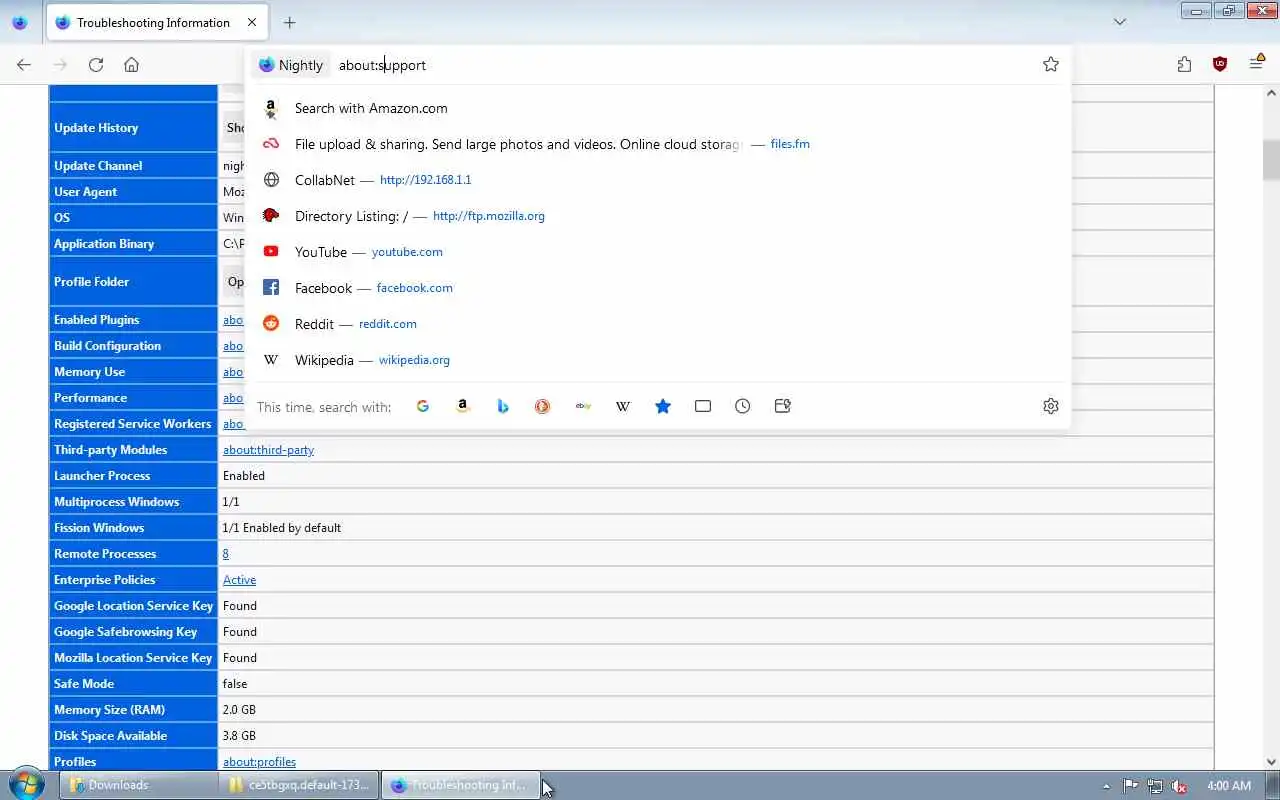Viewport: 1280px width, 800px height.
Task: Open the YouTube suggestion
Action: pos(658,252)
